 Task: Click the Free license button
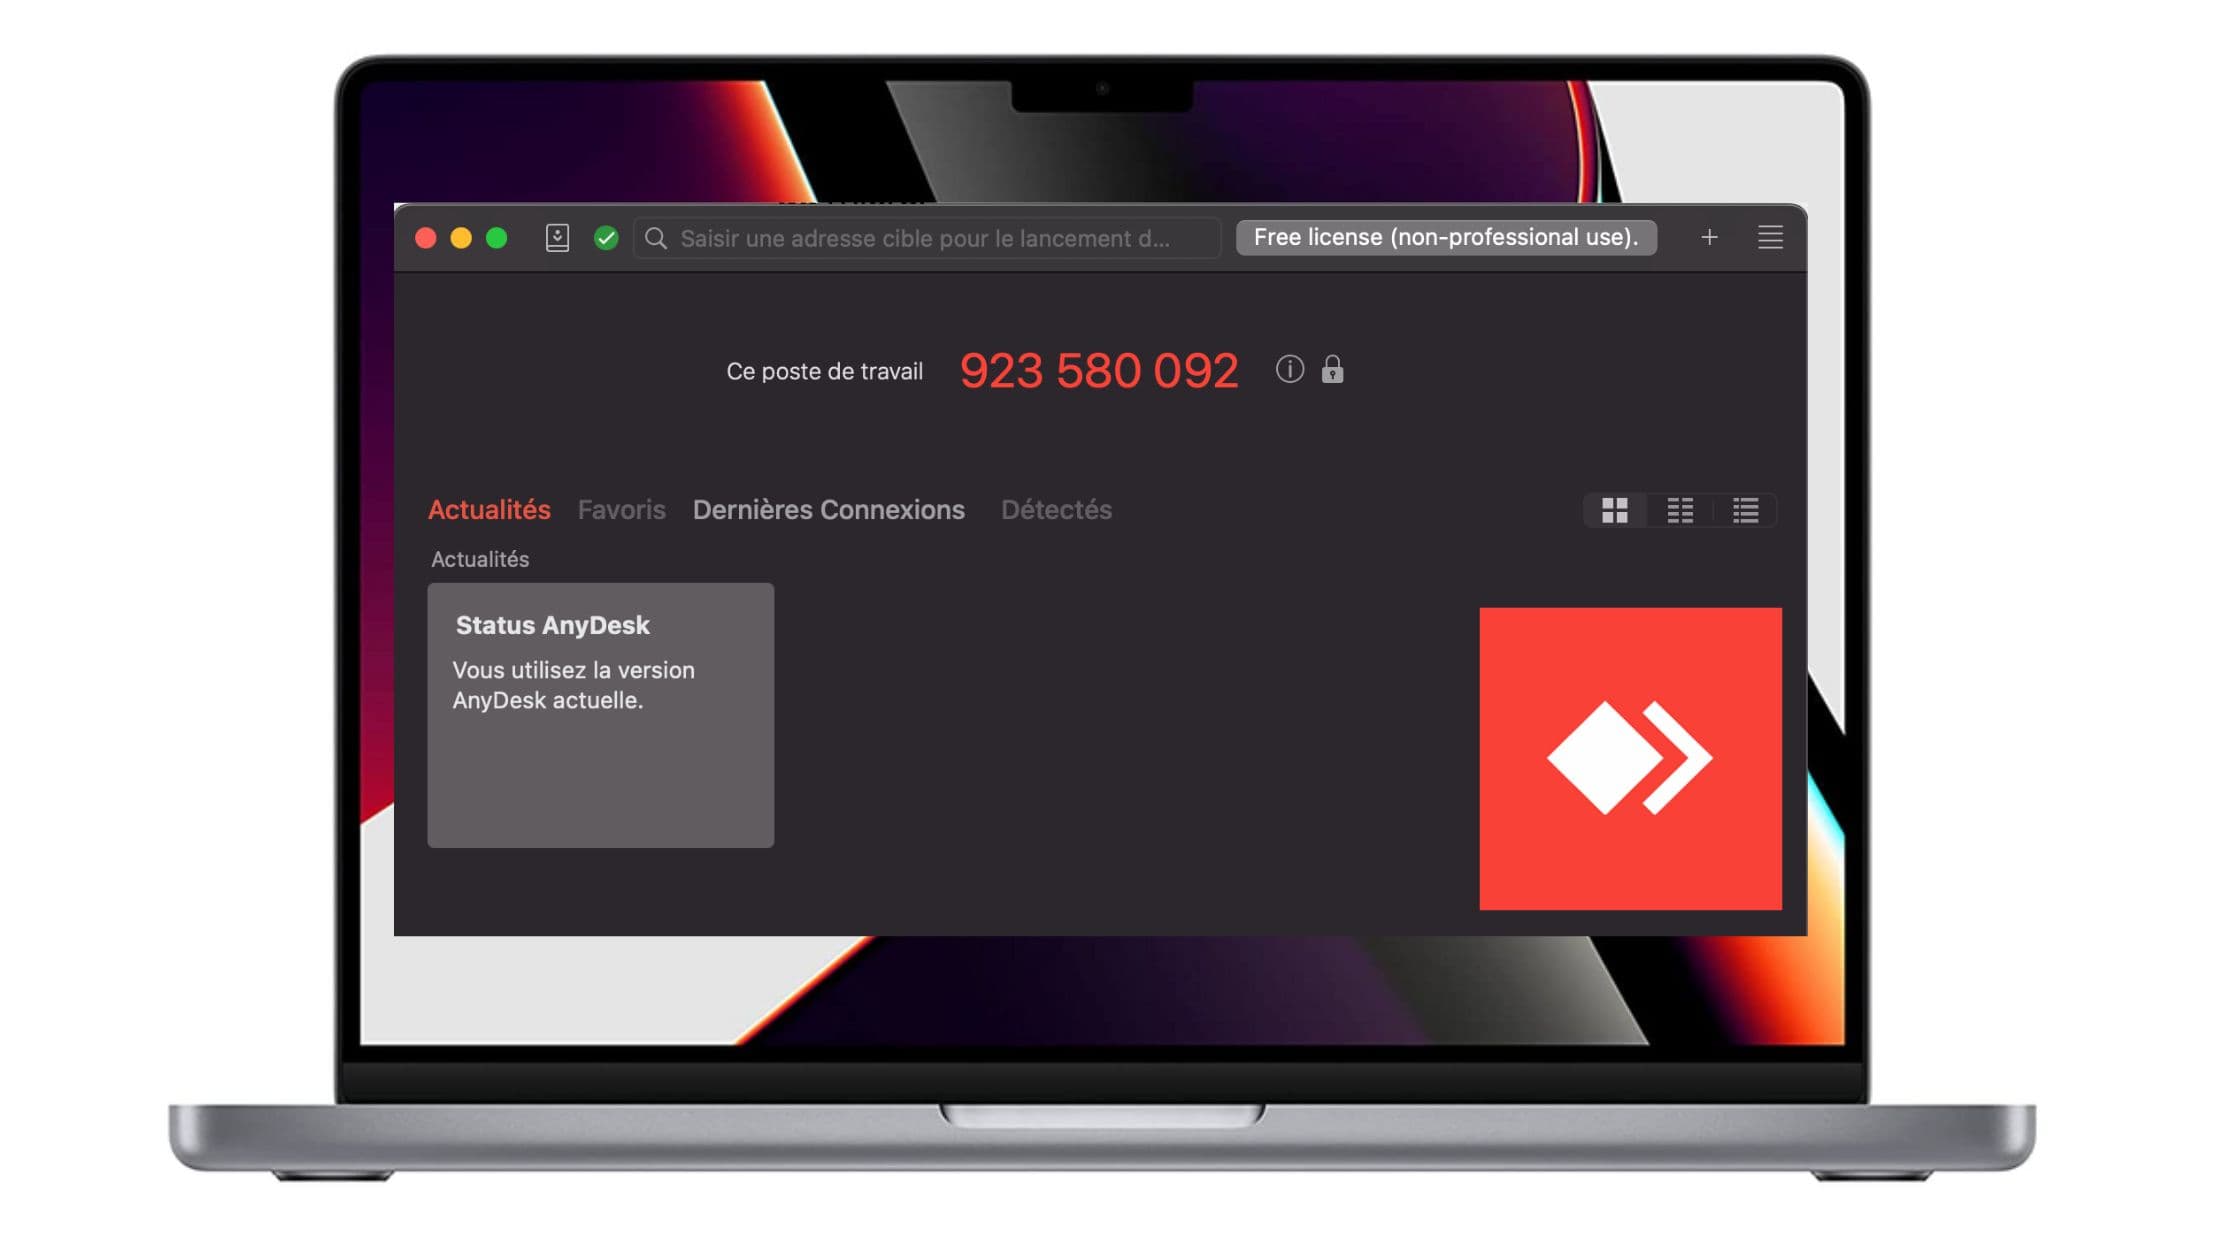coord(1446,237)
